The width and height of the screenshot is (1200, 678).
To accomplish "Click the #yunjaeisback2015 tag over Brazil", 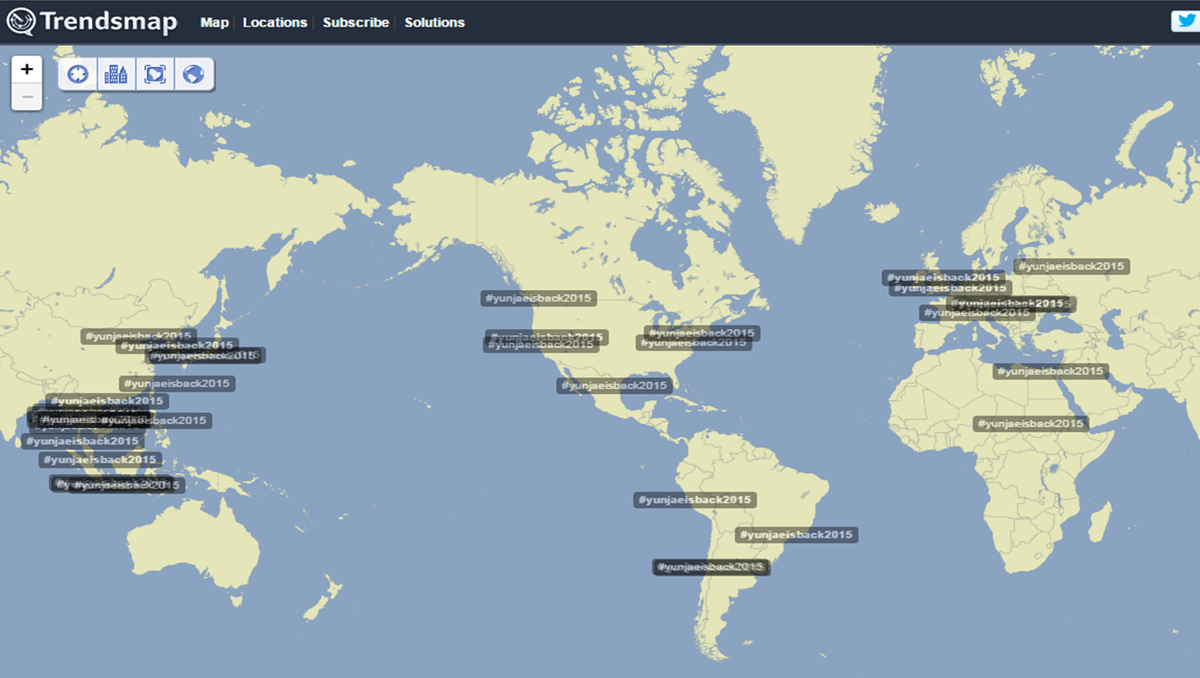I will click(x=797, y=535).
